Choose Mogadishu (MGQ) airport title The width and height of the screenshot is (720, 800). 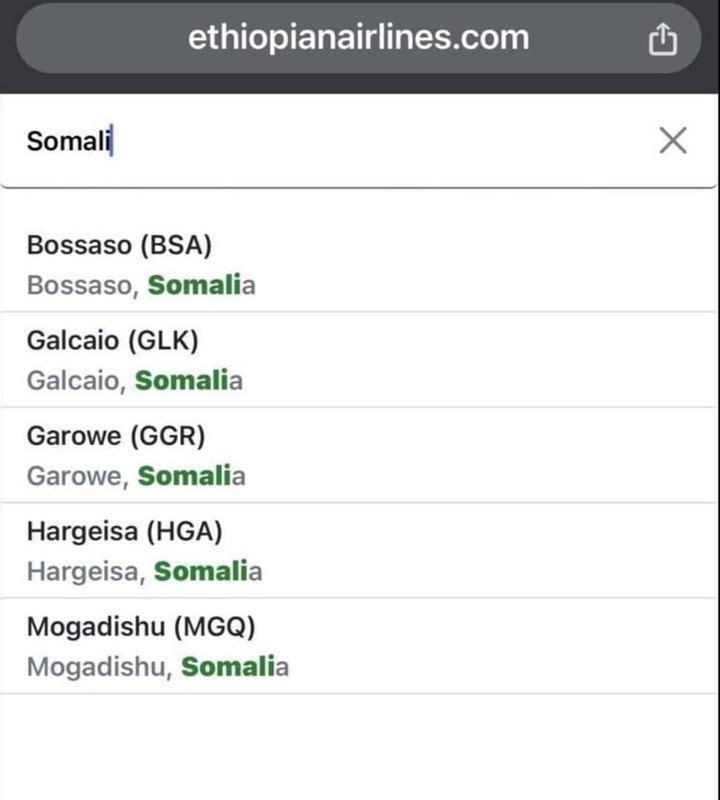pyautogui.click(x=141, y=627)
